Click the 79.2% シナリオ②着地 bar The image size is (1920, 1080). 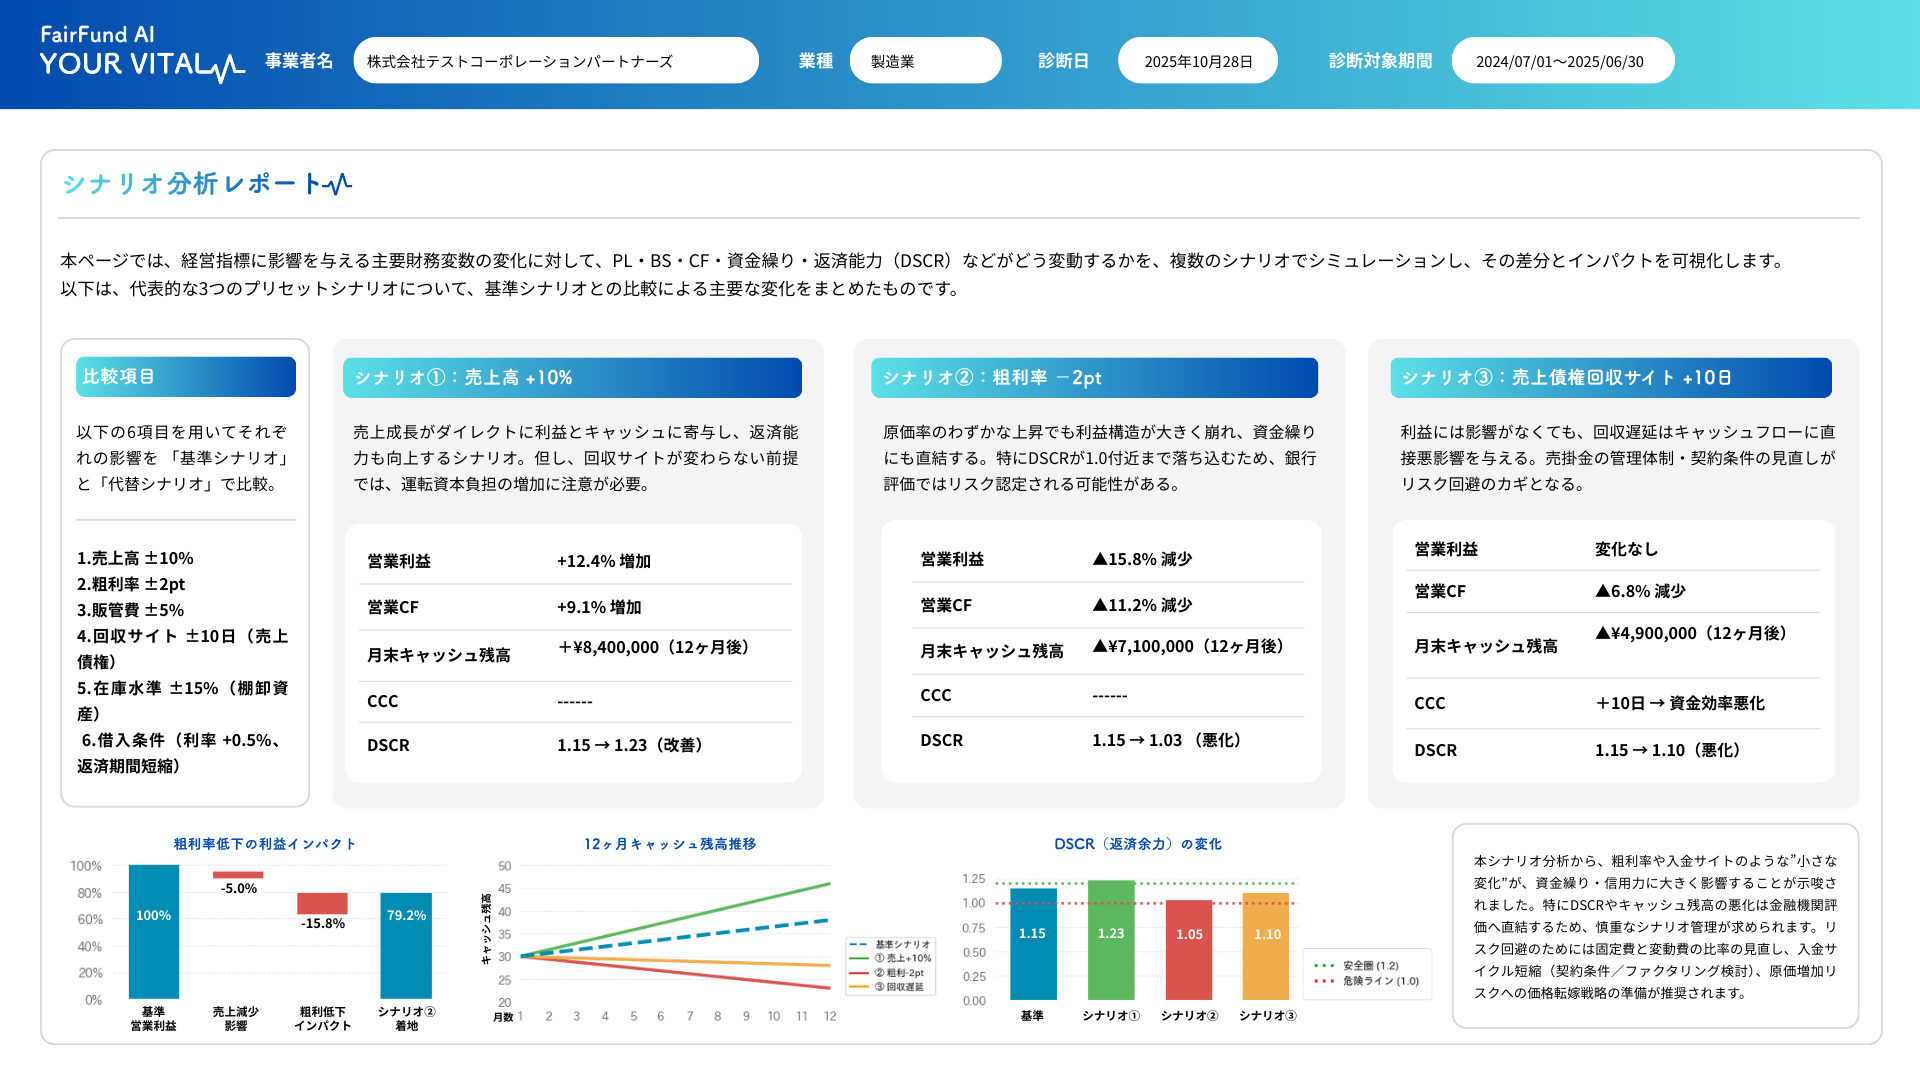[406, 945]
